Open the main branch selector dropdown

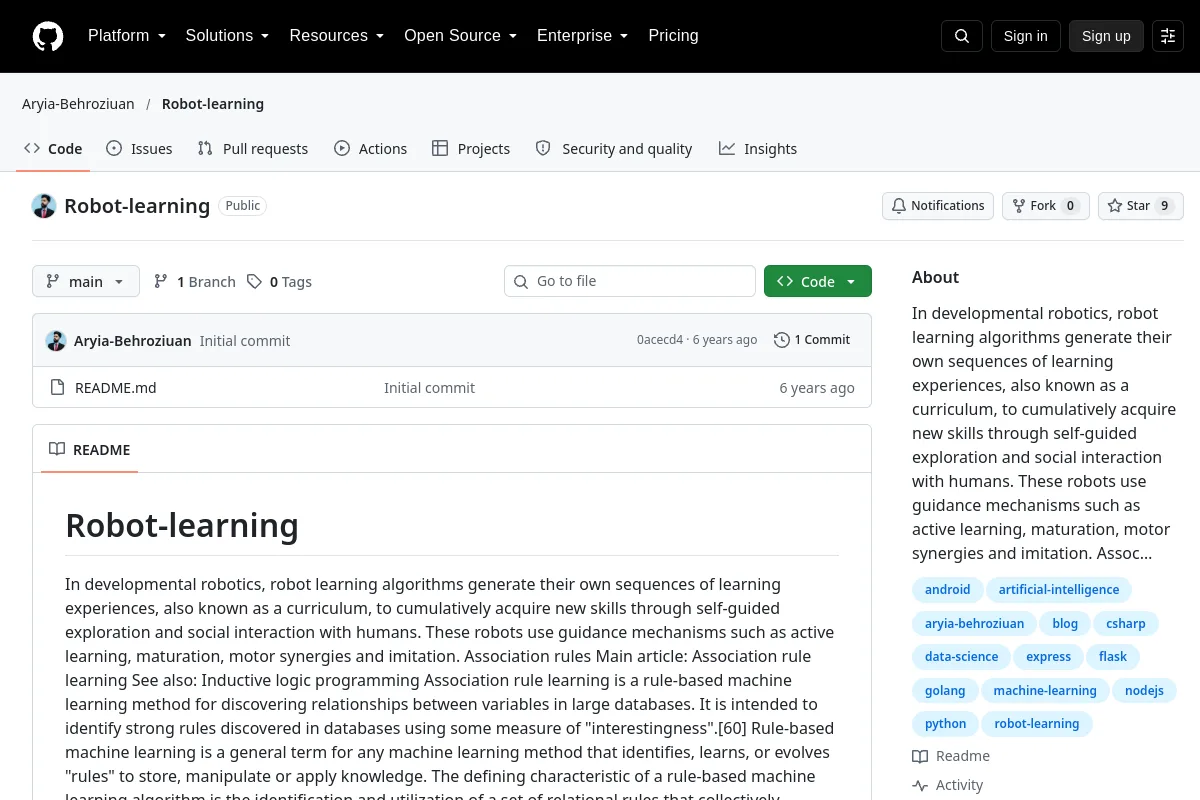(86, 282)
